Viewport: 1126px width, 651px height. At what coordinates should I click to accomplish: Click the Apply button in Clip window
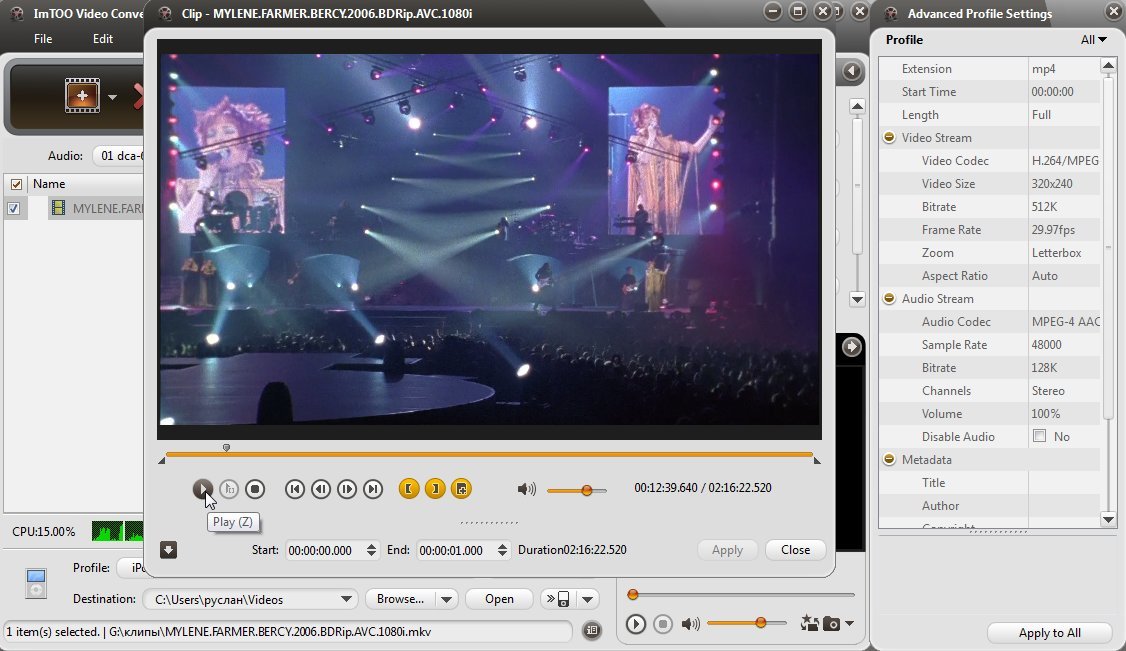(727, 550)
